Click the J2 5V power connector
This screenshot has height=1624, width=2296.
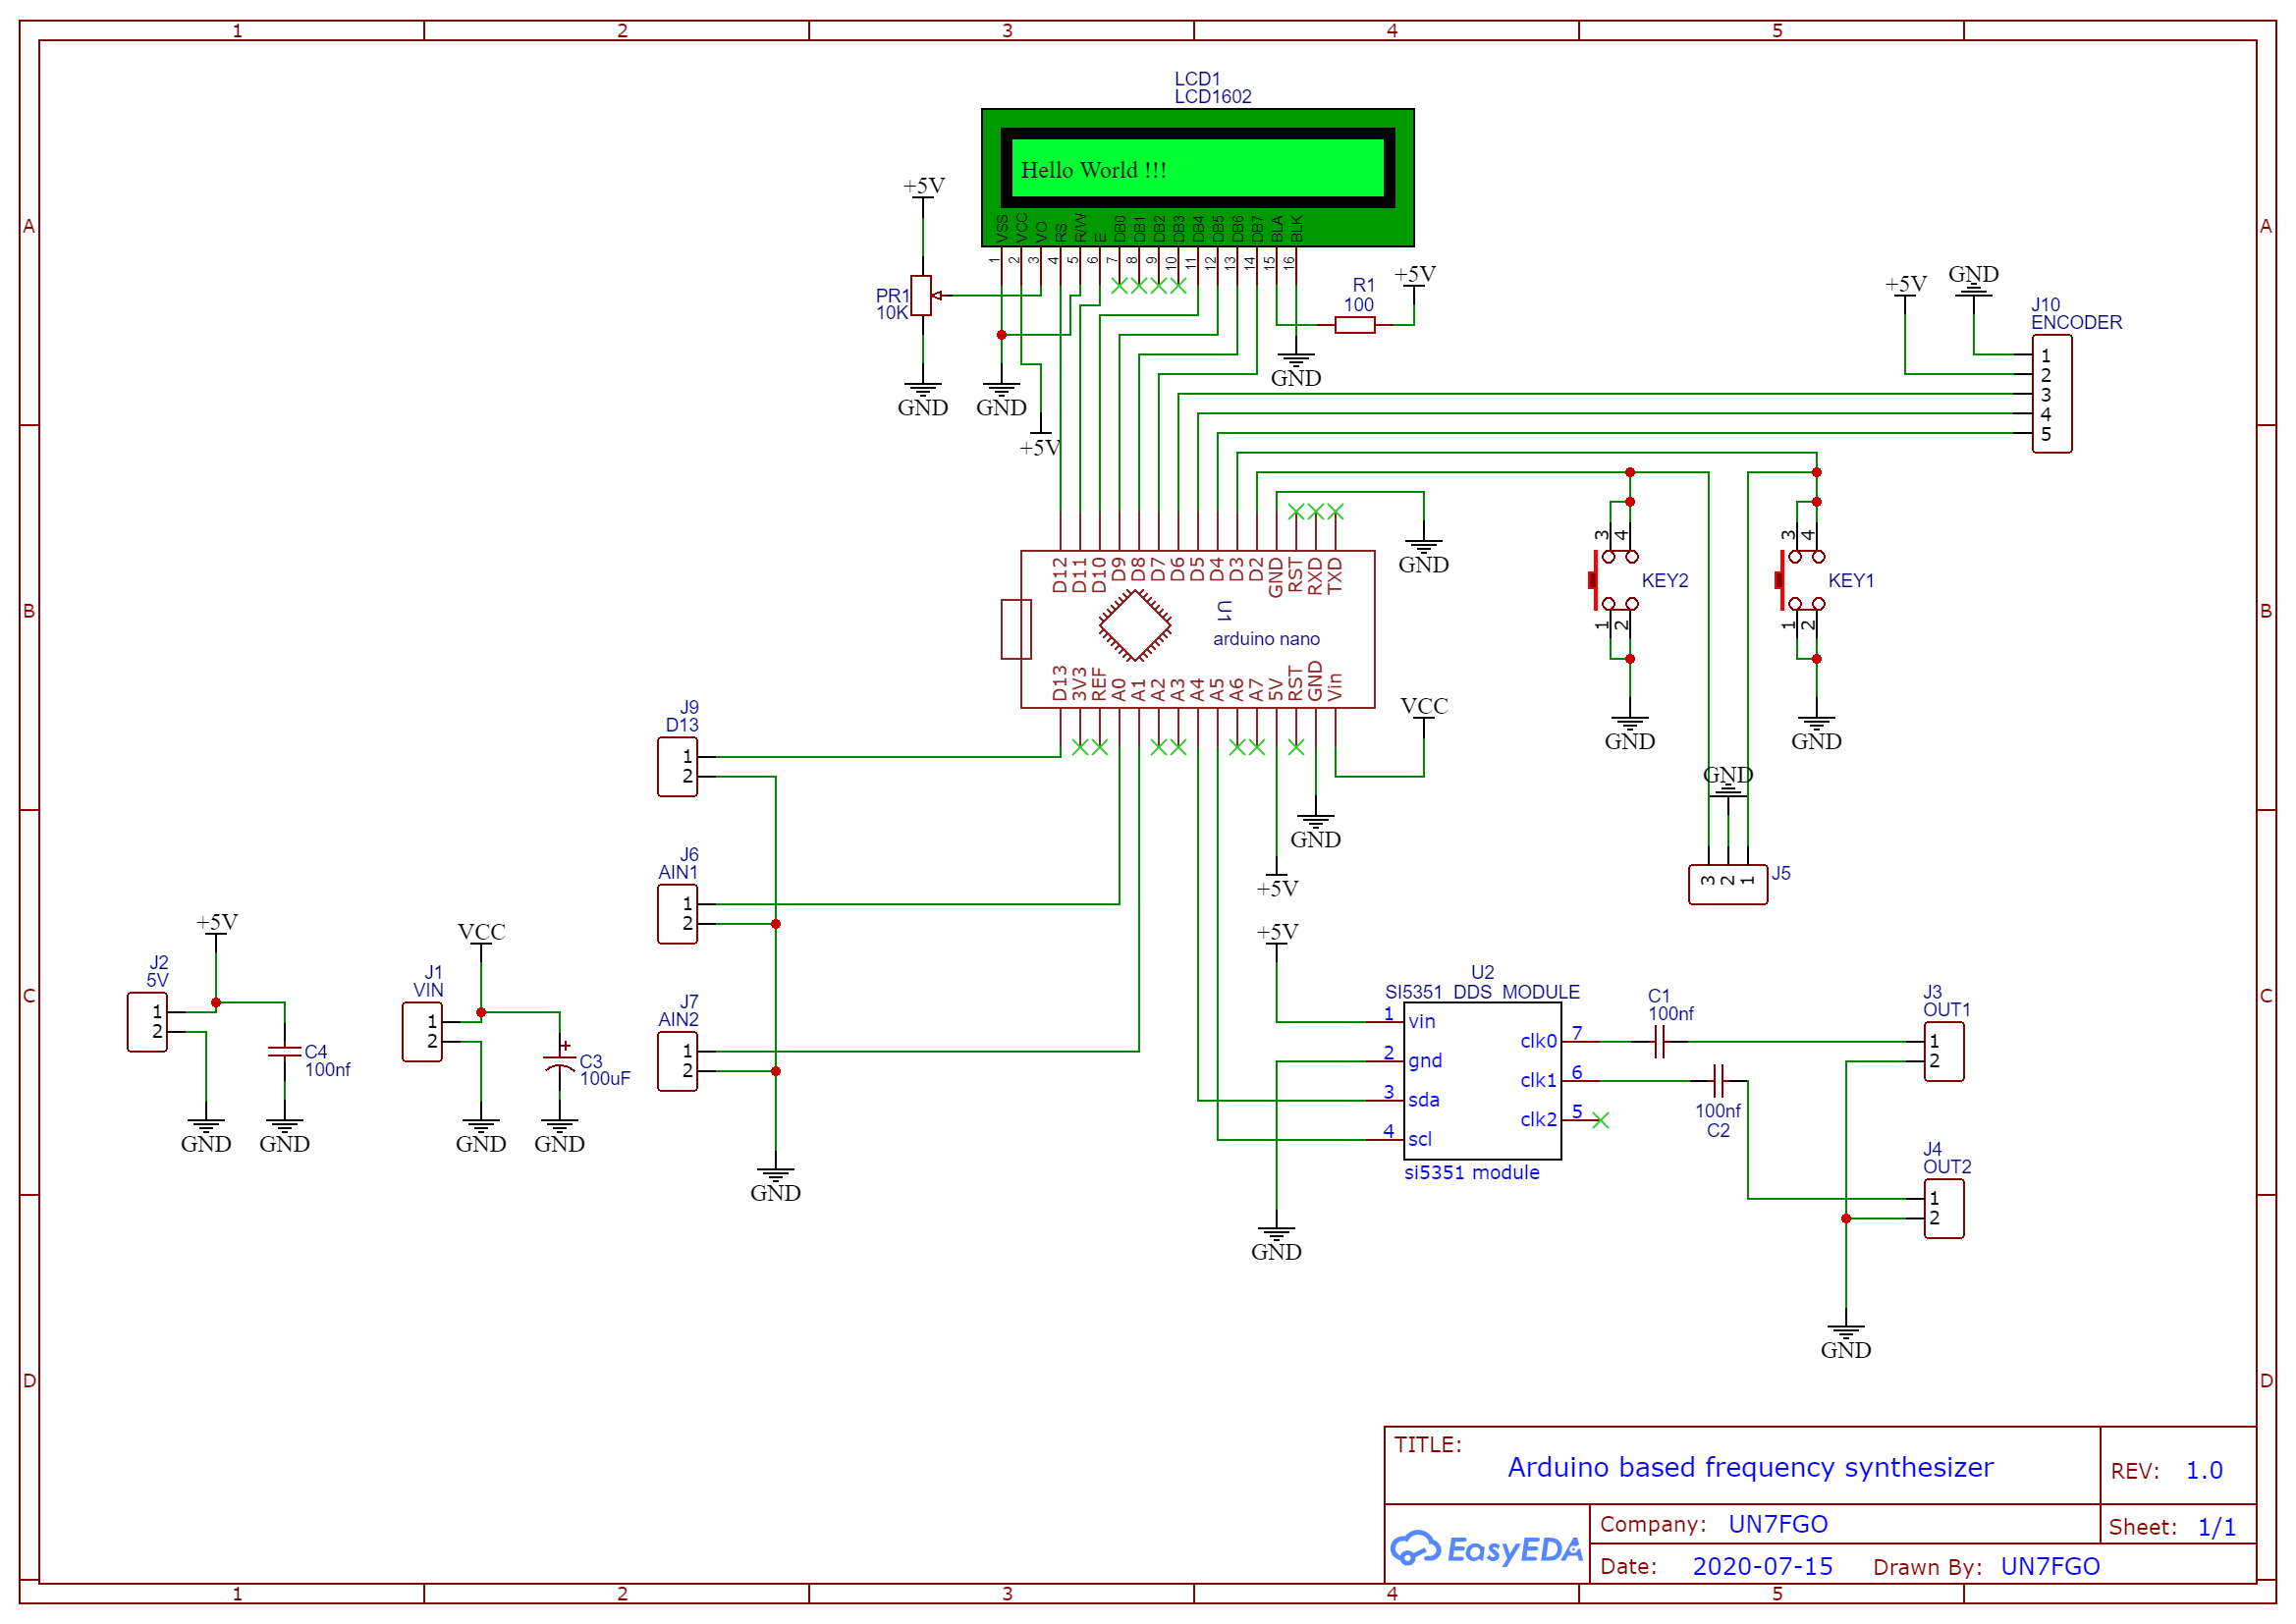(147, 1022)
